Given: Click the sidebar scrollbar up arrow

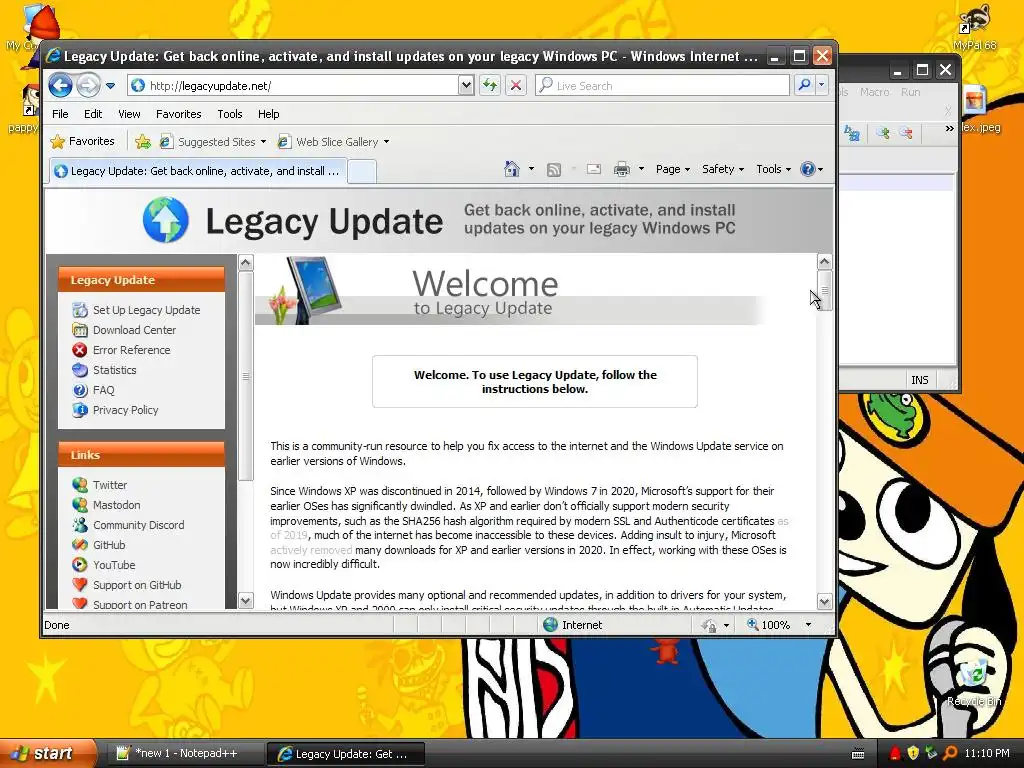Looking at the screenshot, I should point(246,263).
